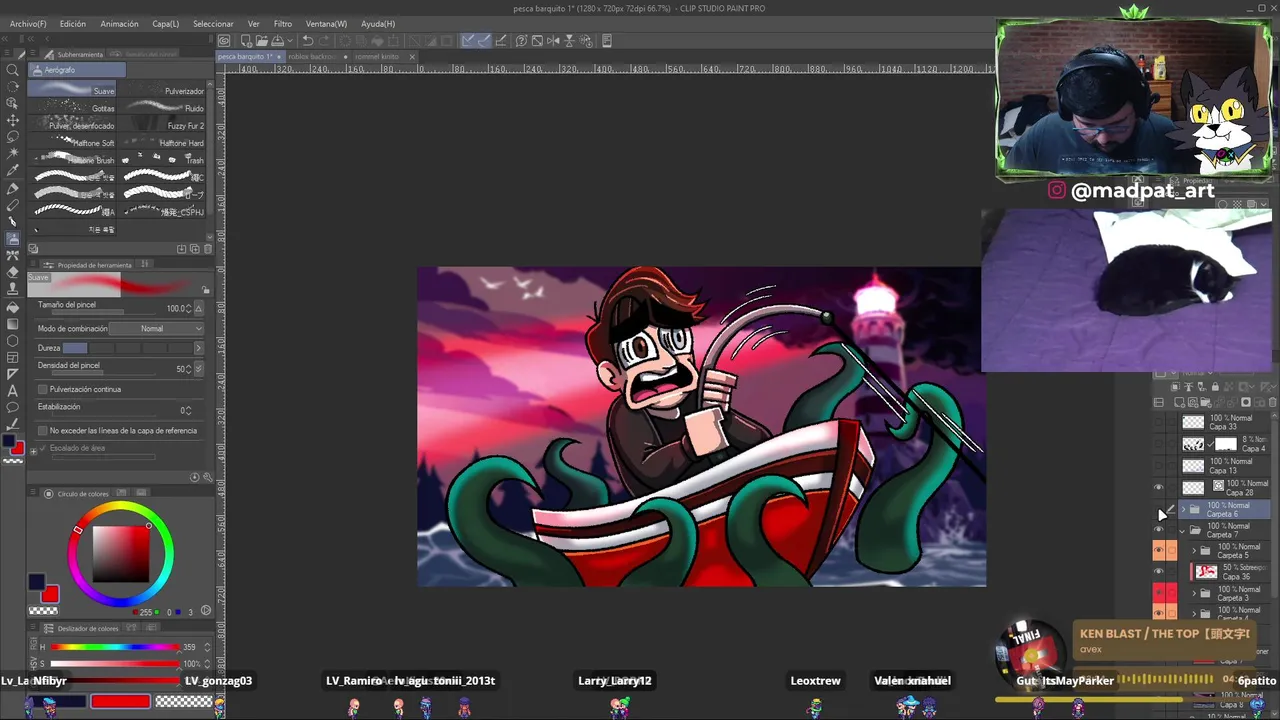This screenshot has height=720, width=1280.
Task: Click new layer folder icon in layer panel
Action: point(1205,402)
